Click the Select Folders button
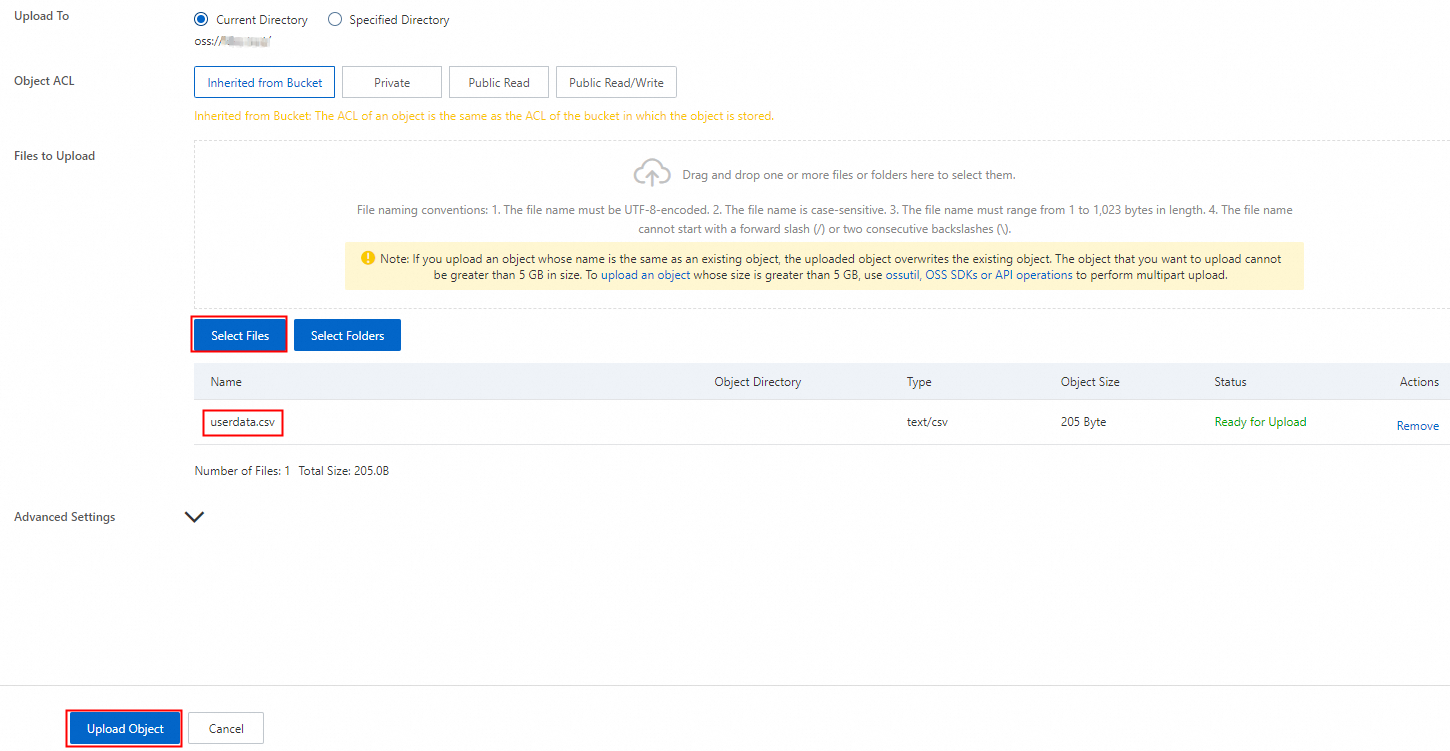Screen dimensions: 1450x751 click(347, 335)
